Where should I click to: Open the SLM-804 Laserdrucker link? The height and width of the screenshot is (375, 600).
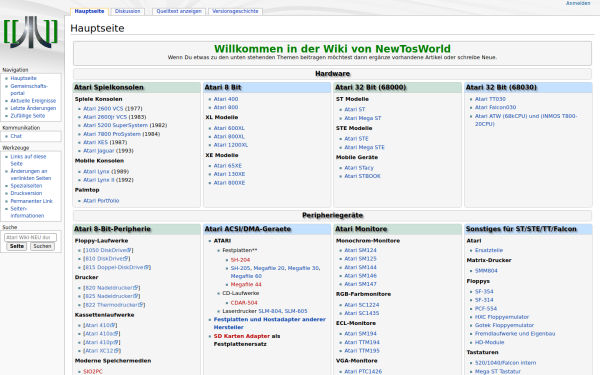click(x=270, y=311)
